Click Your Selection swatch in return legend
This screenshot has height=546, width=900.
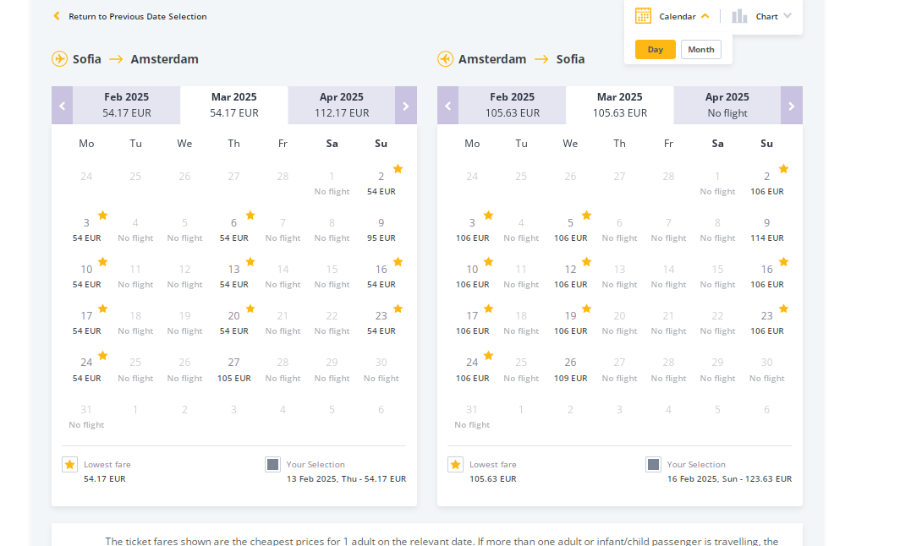point(653,464)
